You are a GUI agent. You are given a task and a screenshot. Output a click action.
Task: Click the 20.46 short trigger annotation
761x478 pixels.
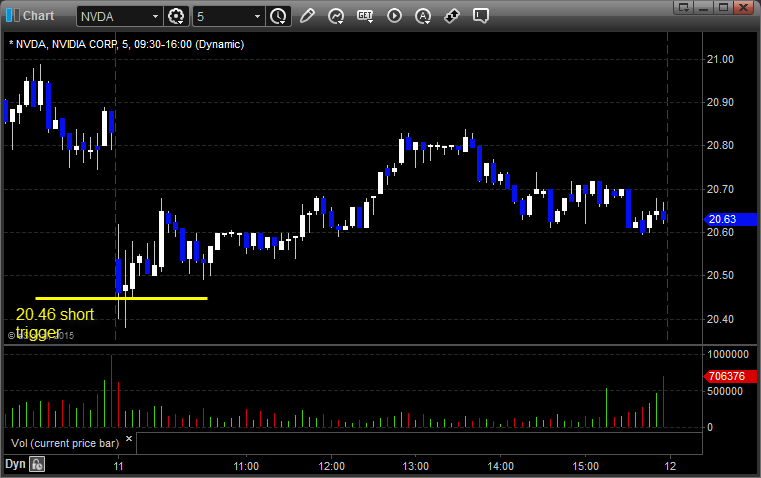tap(54, 323)
